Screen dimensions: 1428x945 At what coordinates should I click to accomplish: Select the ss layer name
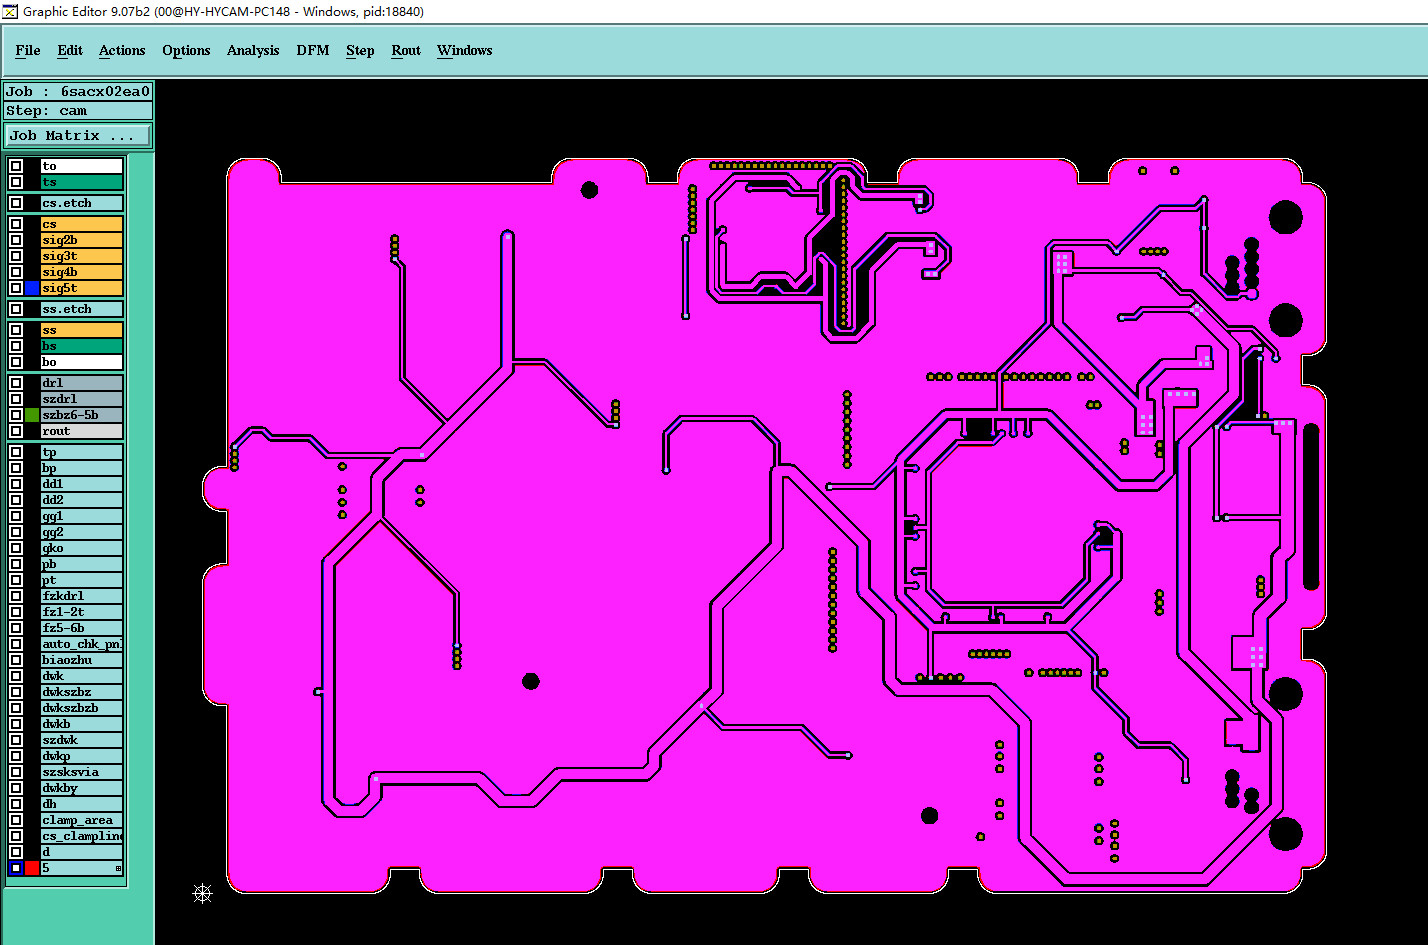point(82,330)
